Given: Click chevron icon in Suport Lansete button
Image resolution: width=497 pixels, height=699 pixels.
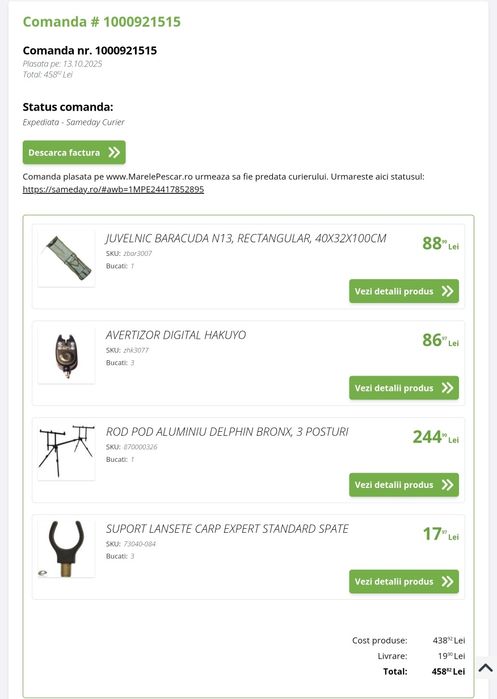Looking at the screenshot, I should click(x=447, y=581).
